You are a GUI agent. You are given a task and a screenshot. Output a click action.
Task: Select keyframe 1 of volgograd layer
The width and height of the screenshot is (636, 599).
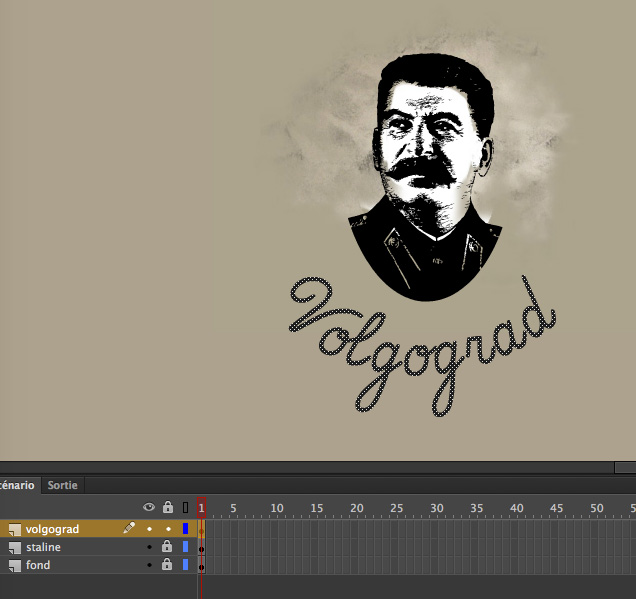(202, 529)
